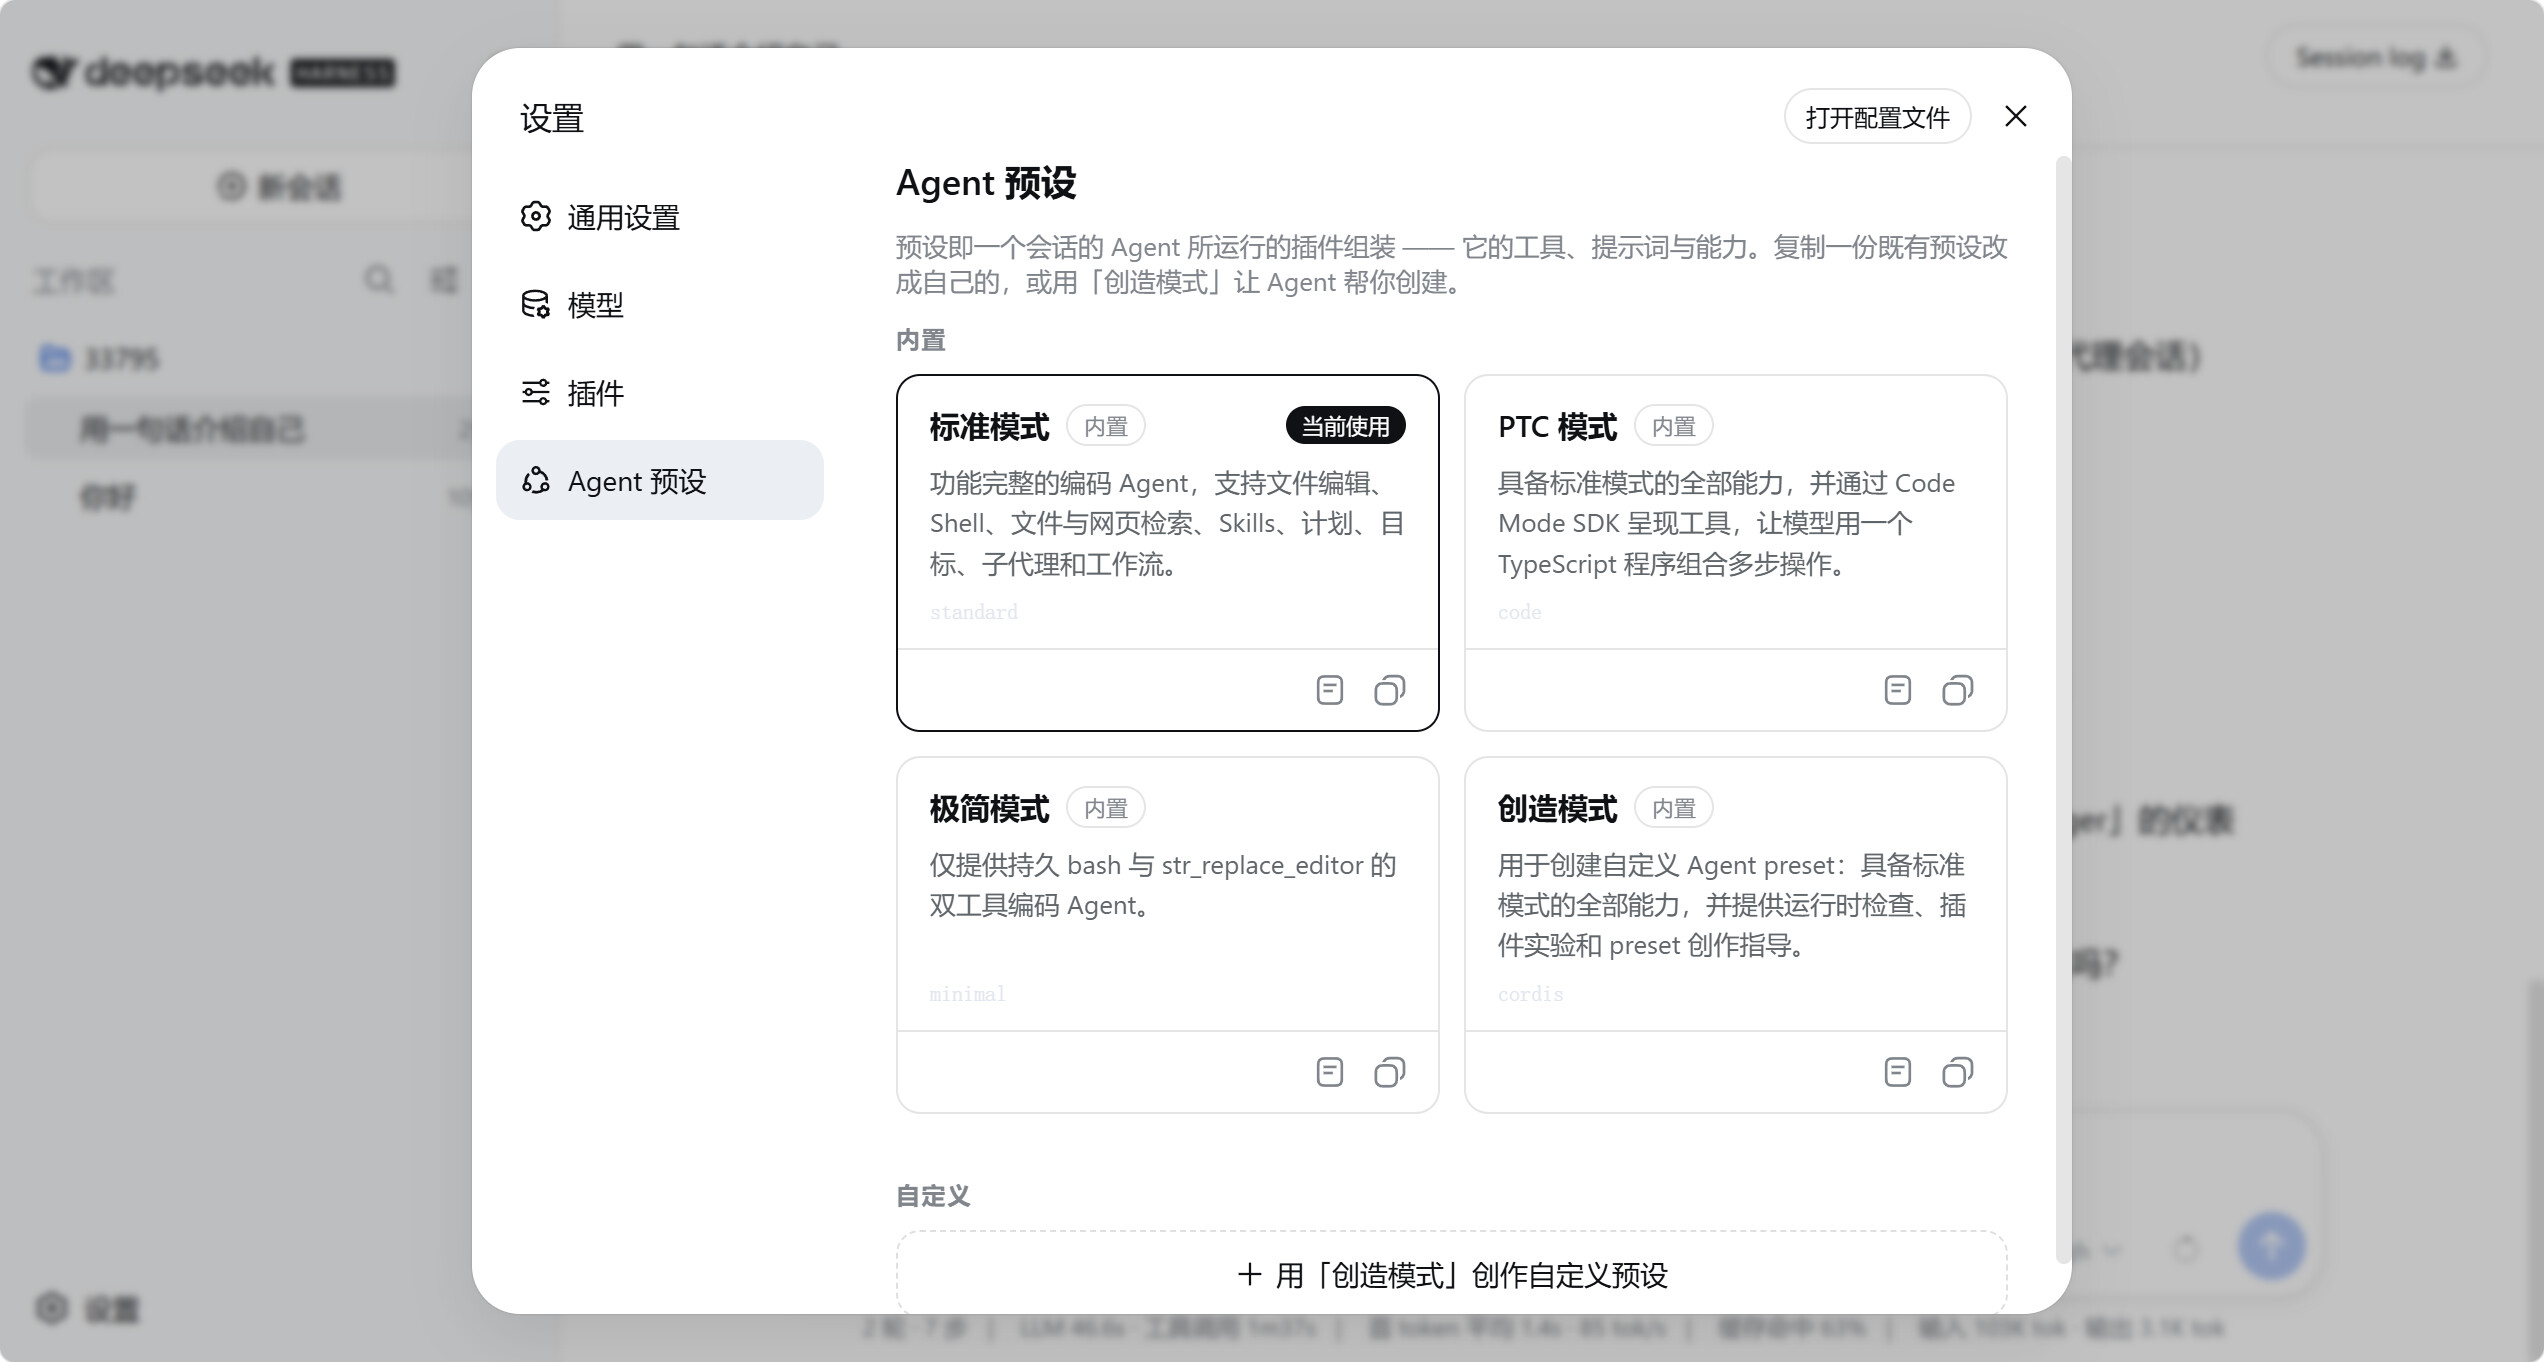Duplicate the PTC 模式 preset via copy icon

[x=1957, y=690]
